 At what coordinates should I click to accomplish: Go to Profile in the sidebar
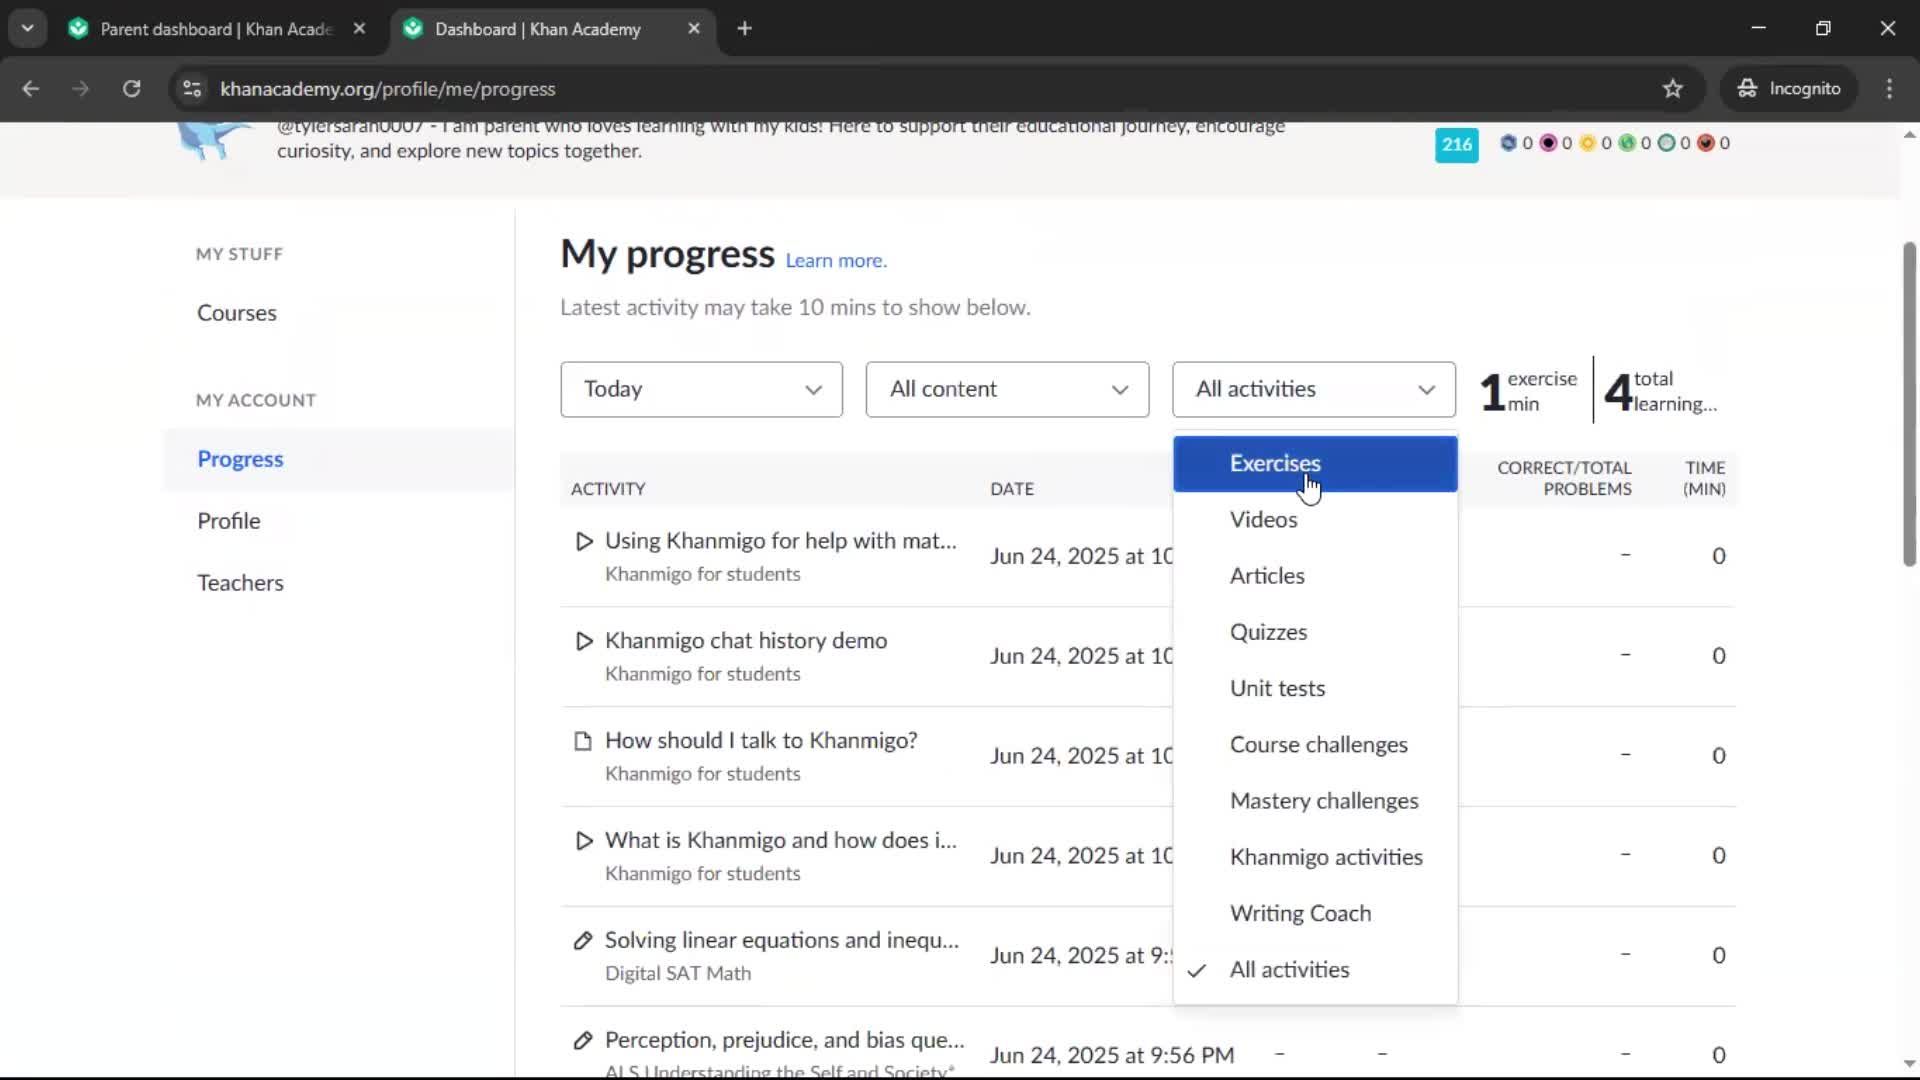click(229, 521)
